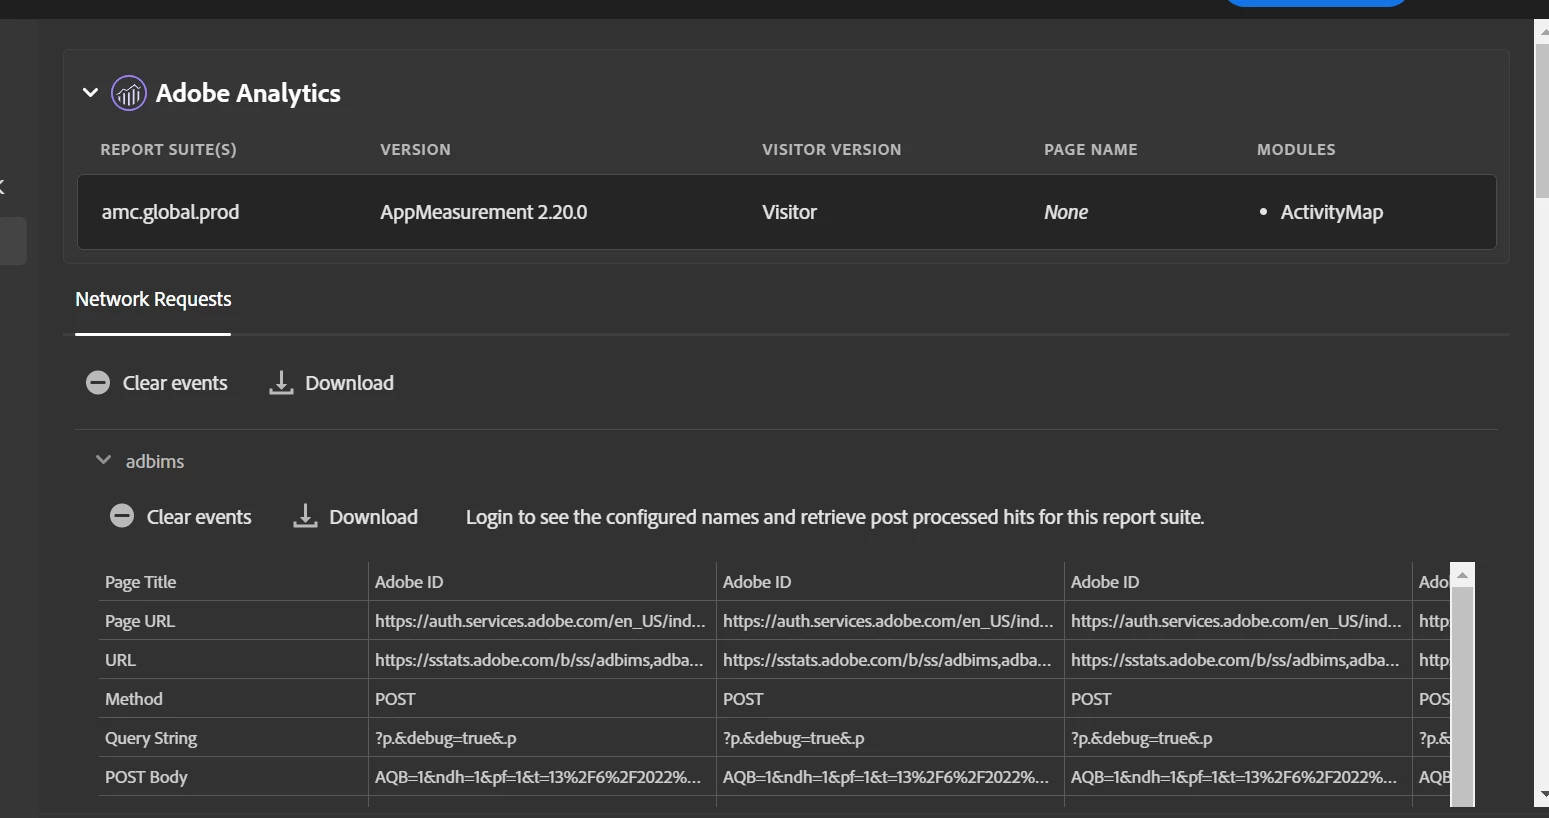Click the Adobe Analytics logo icon

click(x=129, y=93)
